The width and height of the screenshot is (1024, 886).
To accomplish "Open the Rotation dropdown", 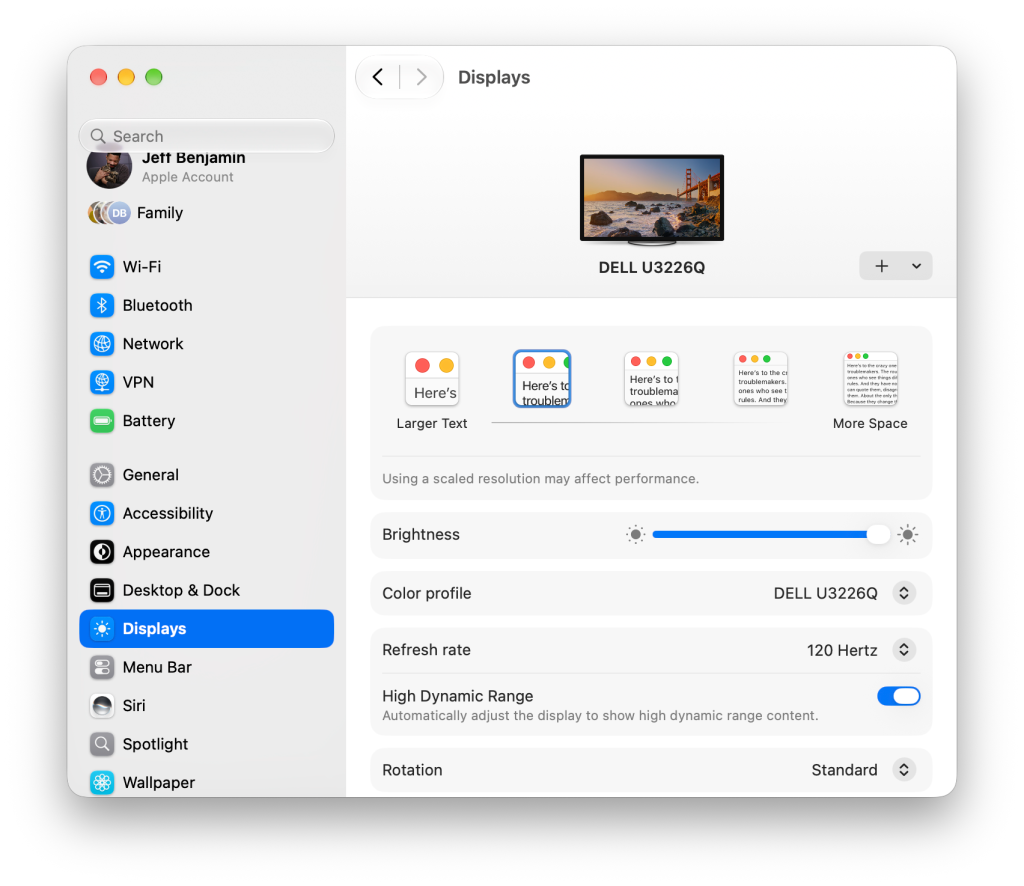I will [x=904, y=770].
